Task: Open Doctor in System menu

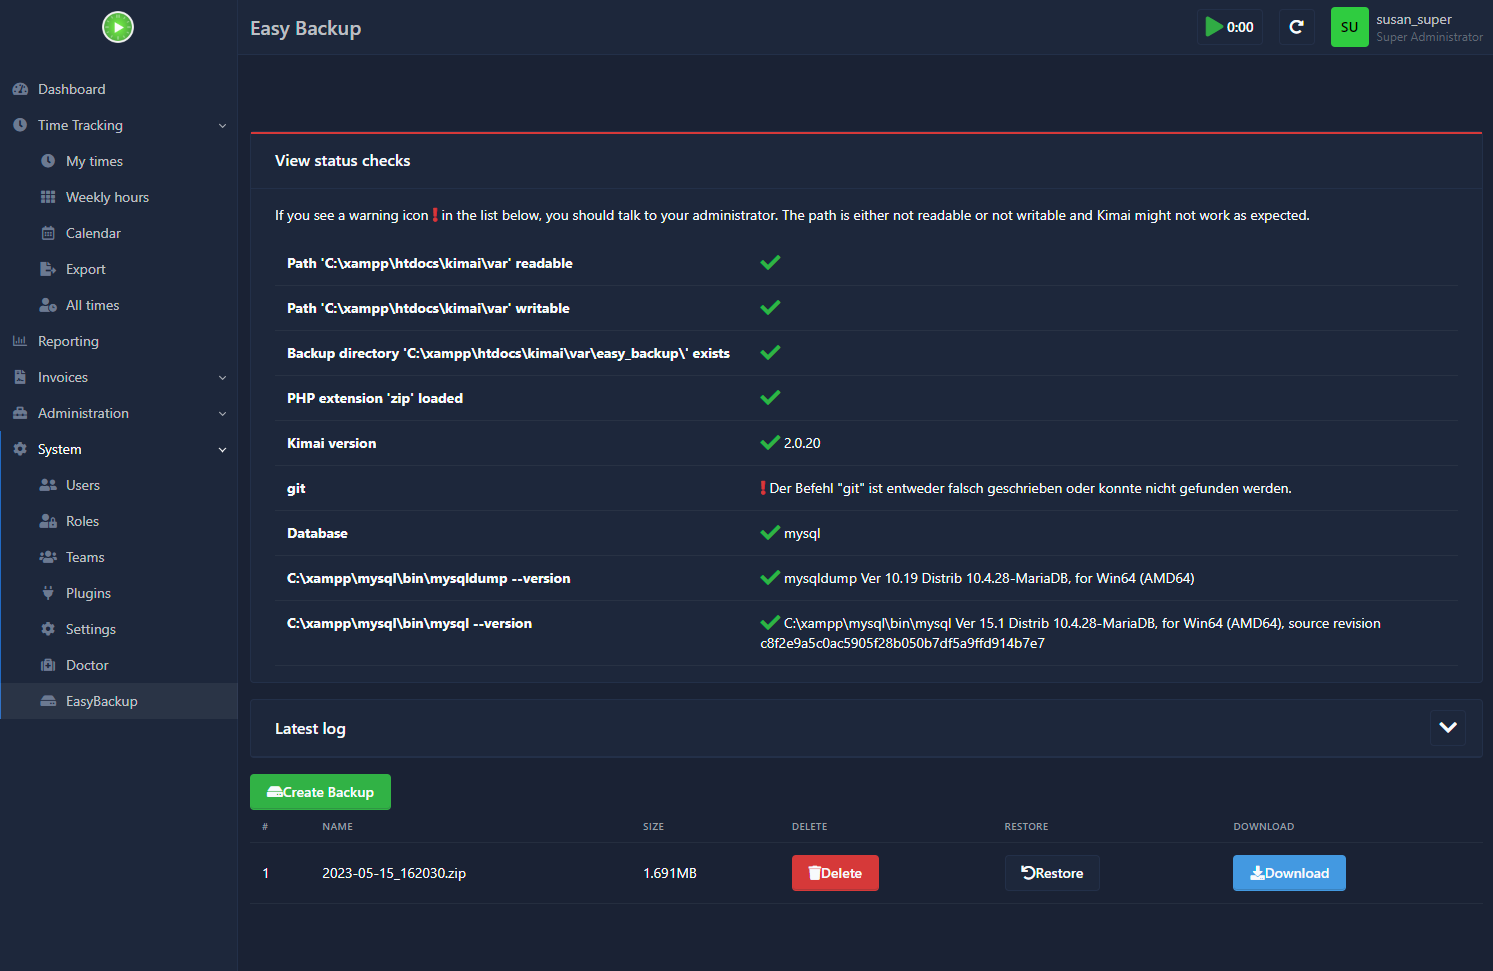Action: 87,665
